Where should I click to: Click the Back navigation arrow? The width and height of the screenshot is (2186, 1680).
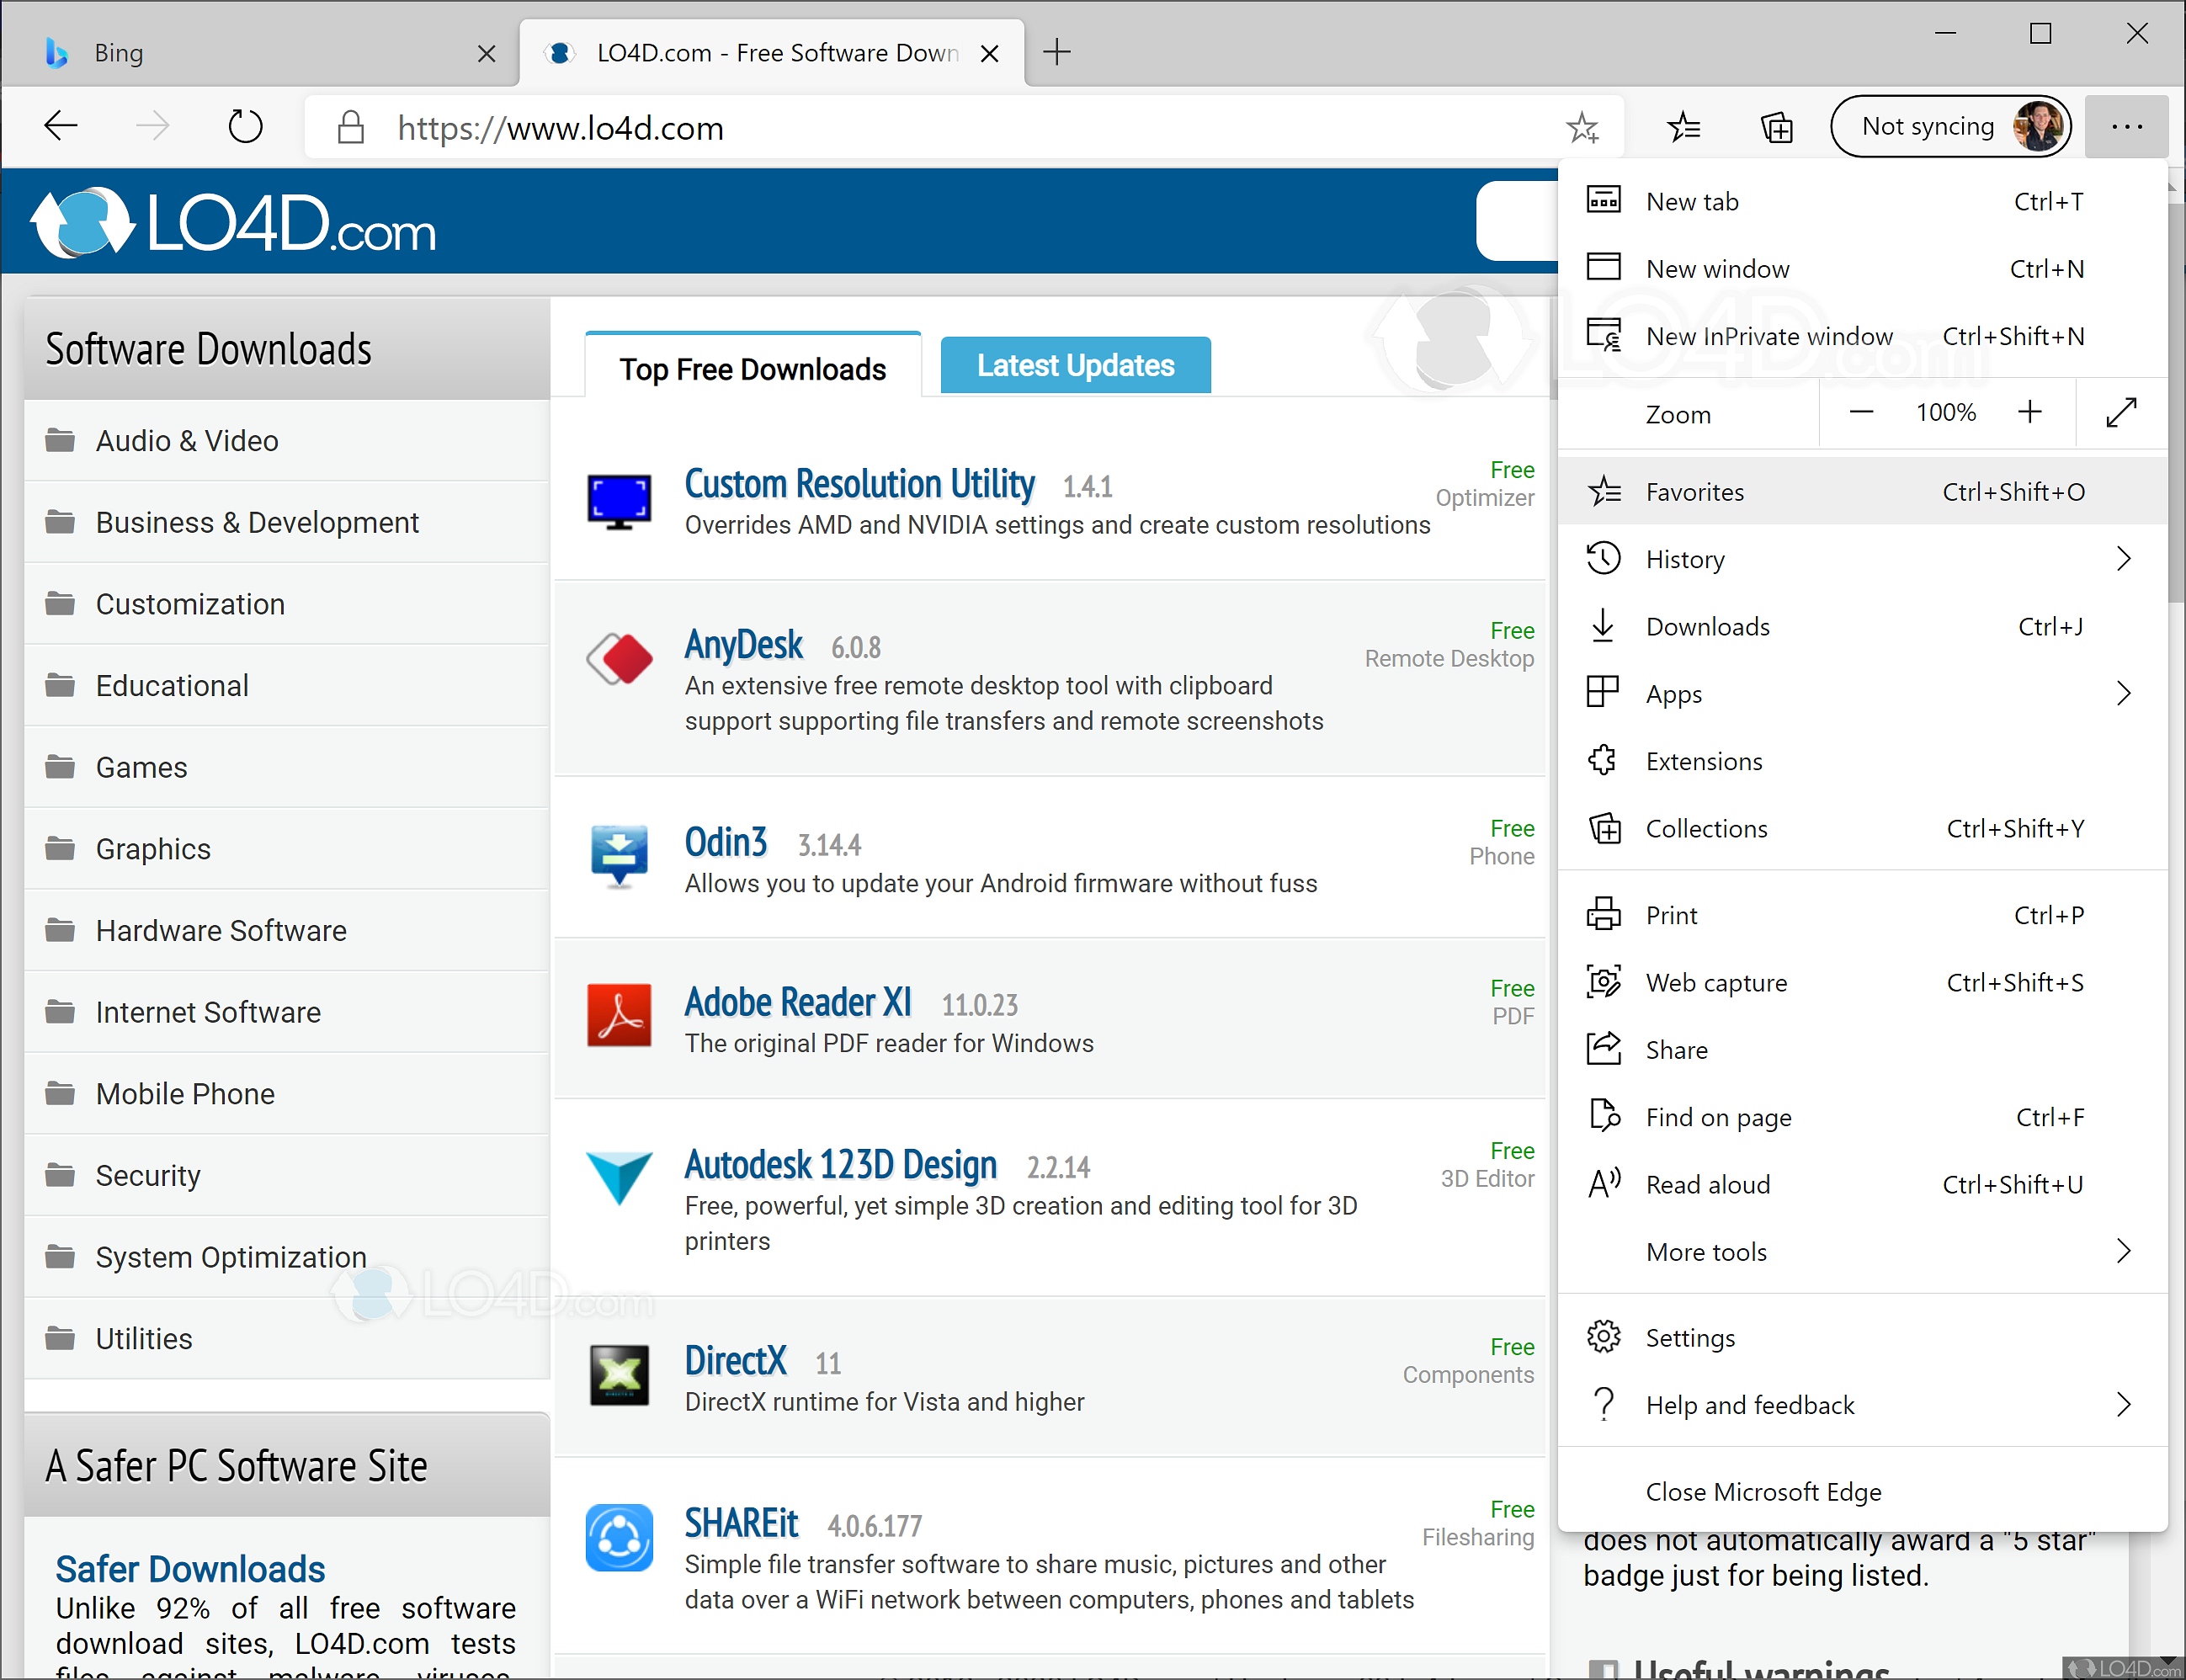[60, 126]
